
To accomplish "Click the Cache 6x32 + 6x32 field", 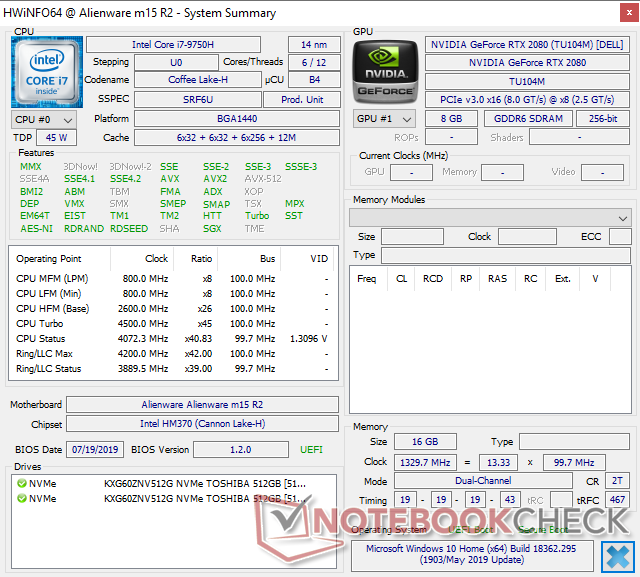I will [237, 138].
